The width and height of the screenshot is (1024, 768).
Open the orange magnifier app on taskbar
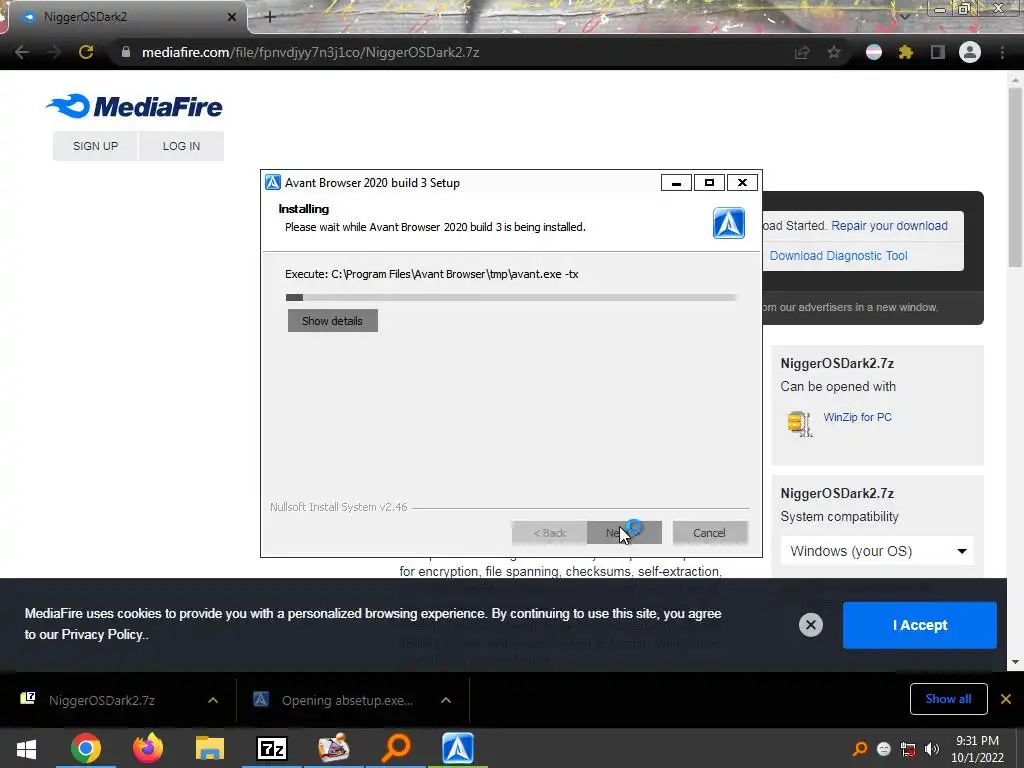(396, 748)
